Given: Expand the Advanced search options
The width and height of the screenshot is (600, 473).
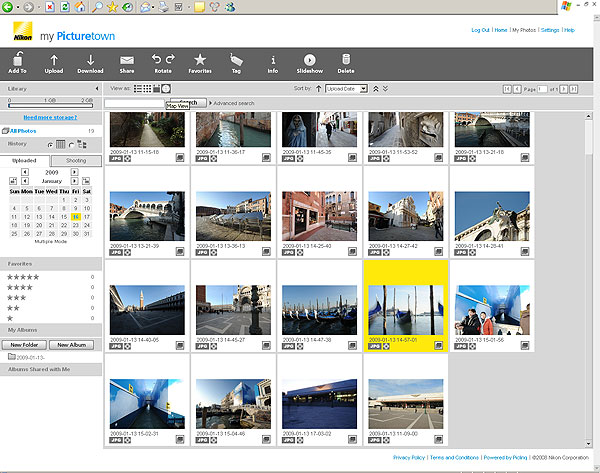Looking at the screenshot, I should coord(231,103).
